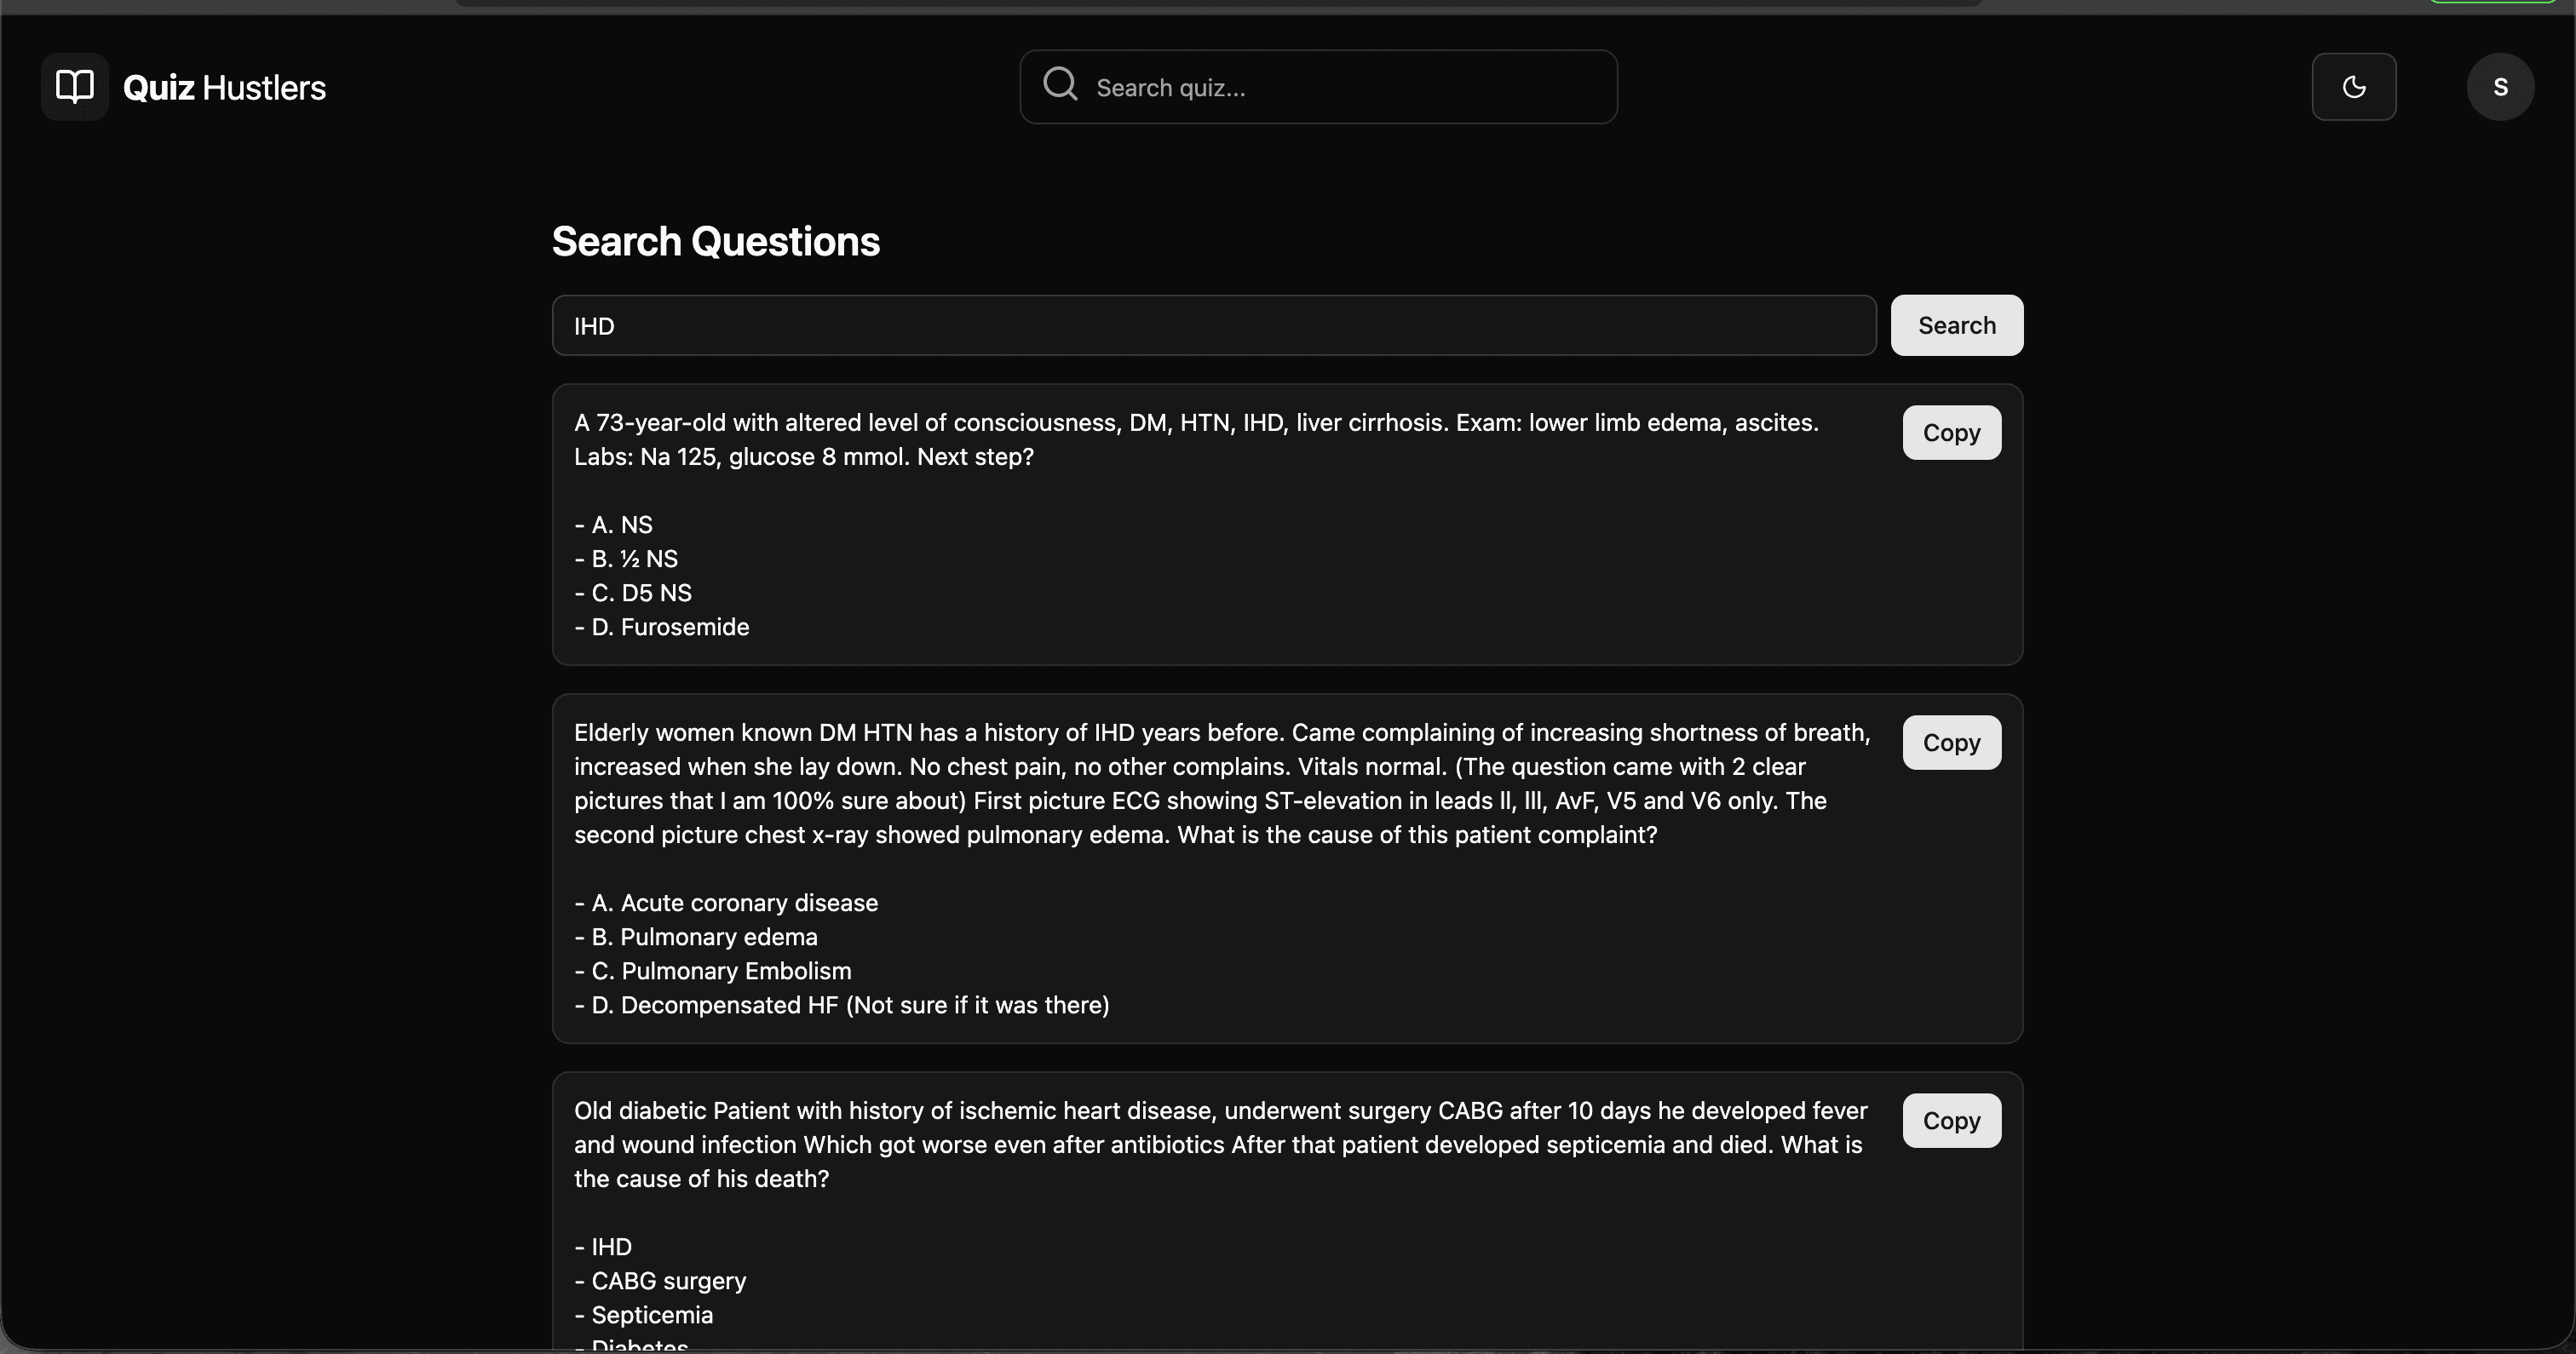
Task: Select option 'B. Pulmonary edema'
Action: 696,937
